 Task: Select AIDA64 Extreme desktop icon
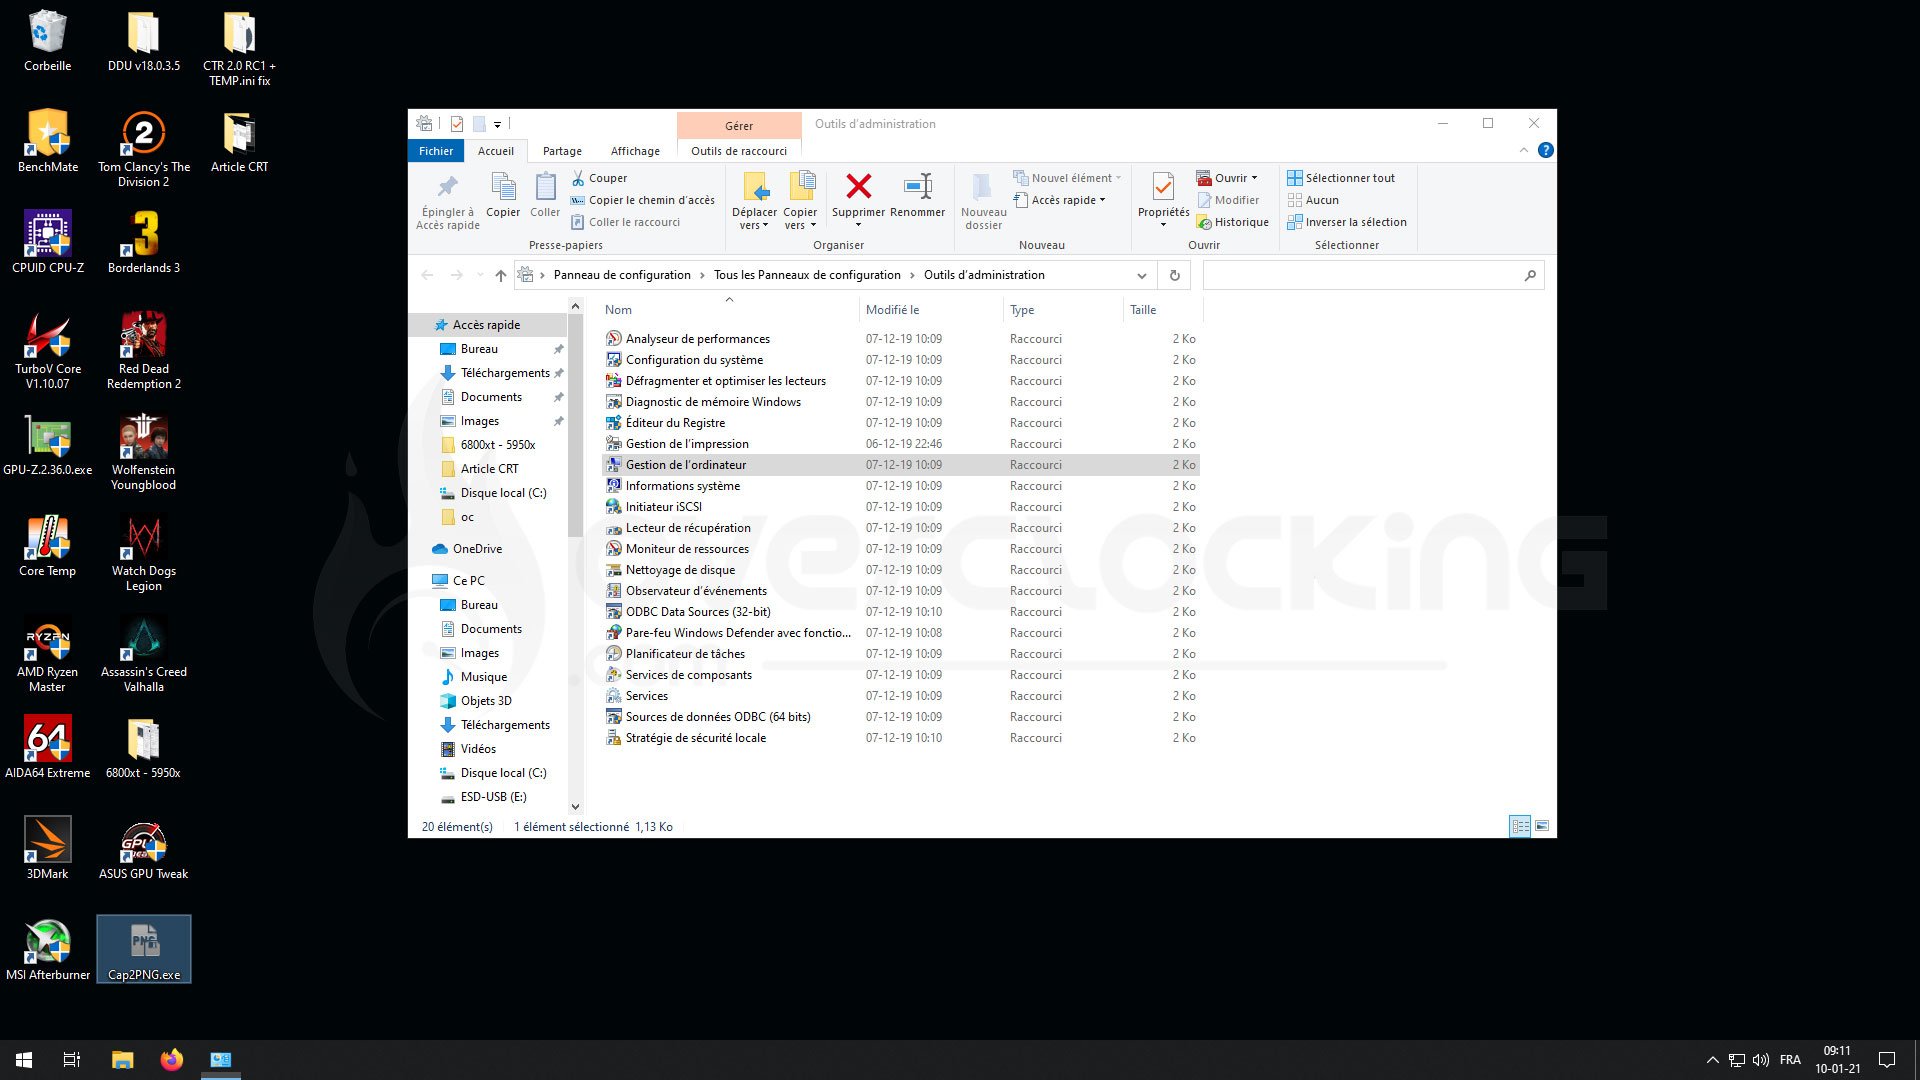point(48,747)
